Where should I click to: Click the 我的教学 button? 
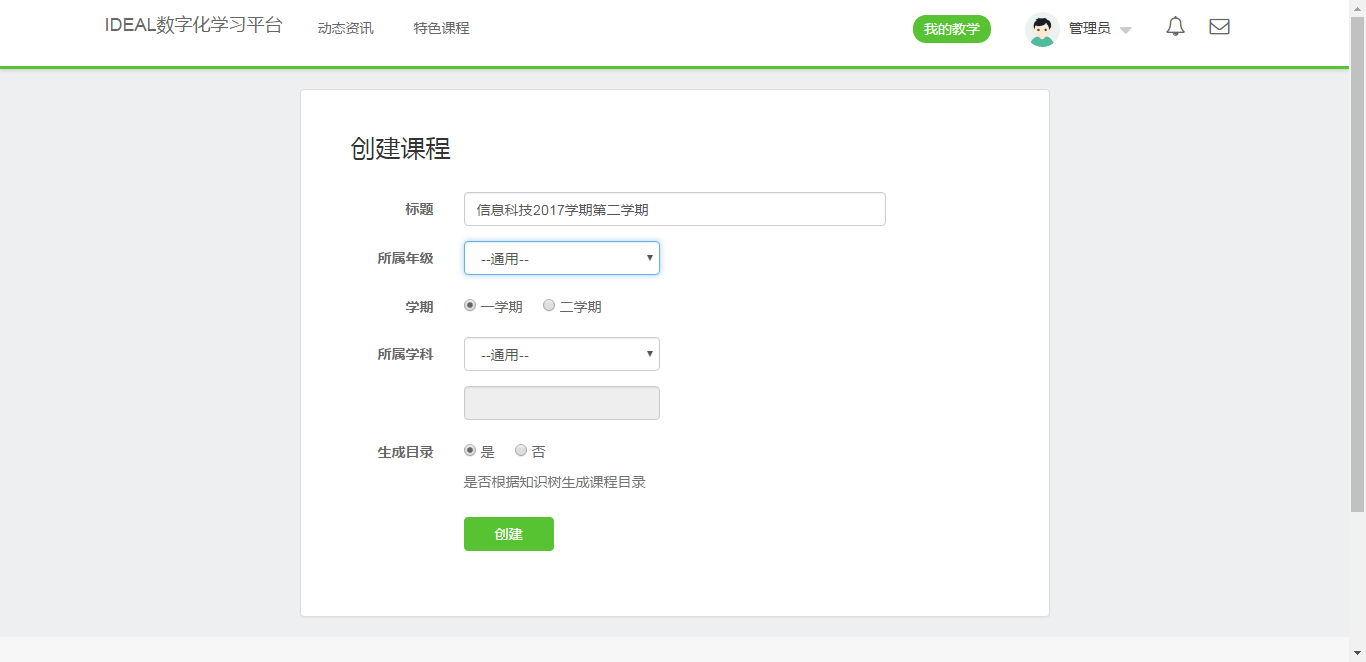pyautogui.click(x=951, y=29)
